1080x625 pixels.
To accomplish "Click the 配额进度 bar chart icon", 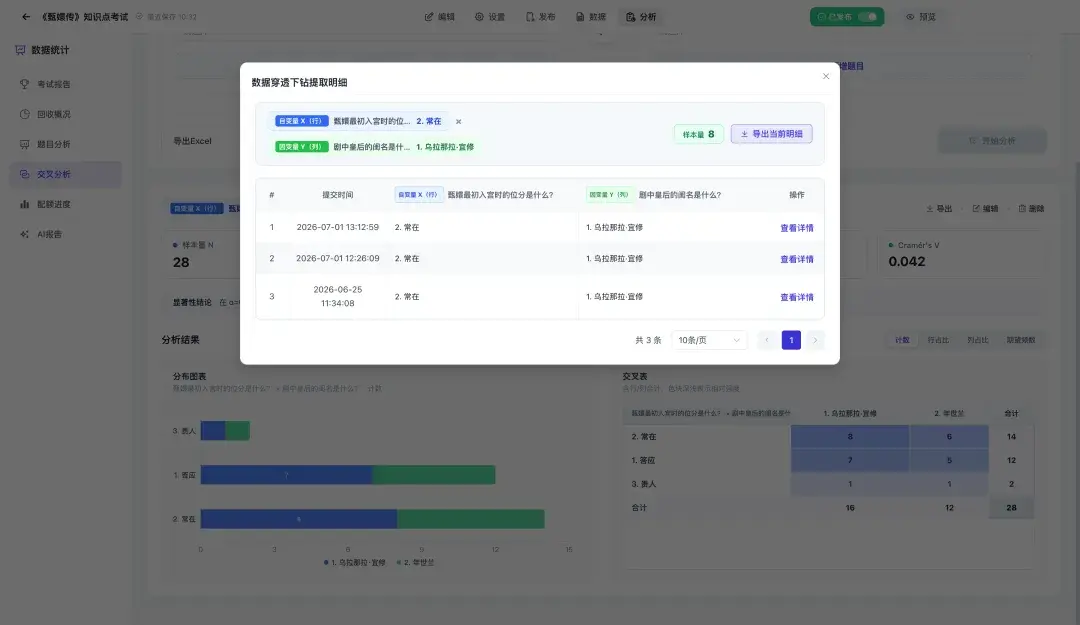I will tap(25, 205).
